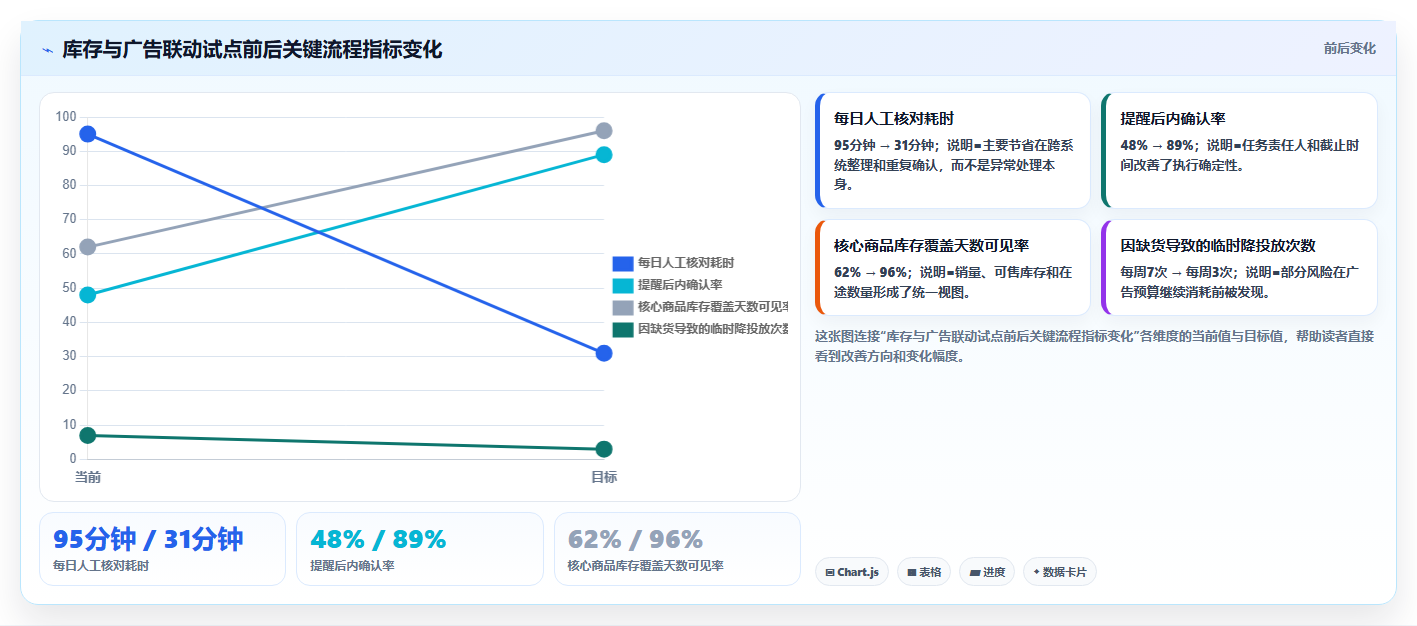Click the 核心商品库存覆盖天数可见率 caption under the 62% stat

[x=645, y=566]
